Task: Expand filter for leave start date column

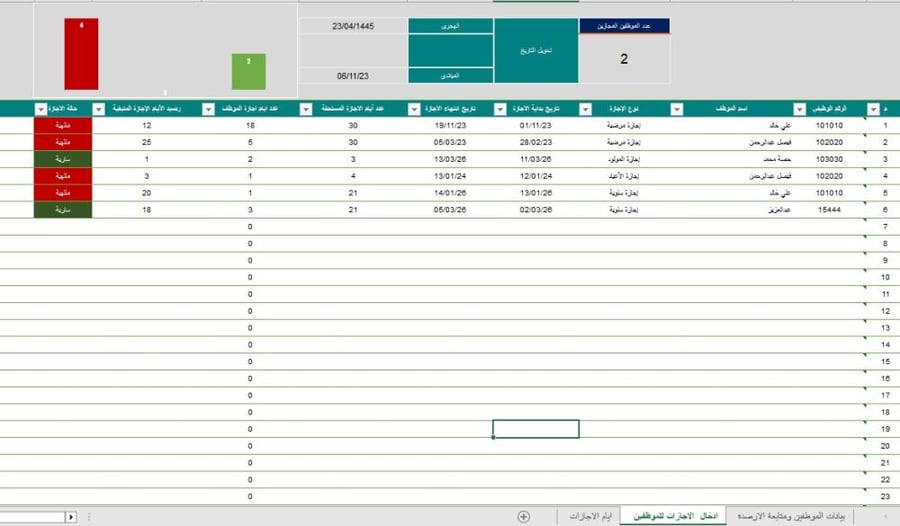Action: (x=500, y=109)
